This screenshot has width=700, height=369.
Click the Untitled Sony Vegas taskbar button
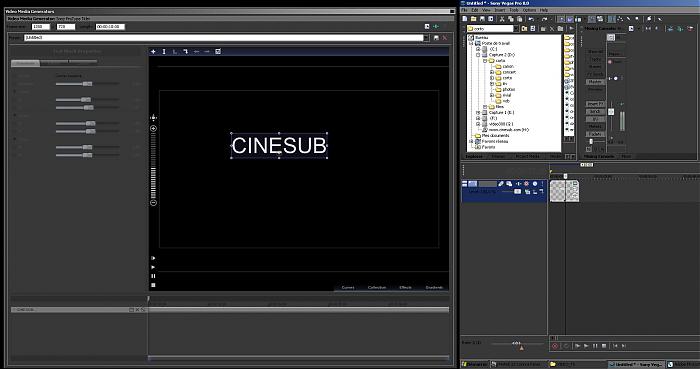(637, 365)
